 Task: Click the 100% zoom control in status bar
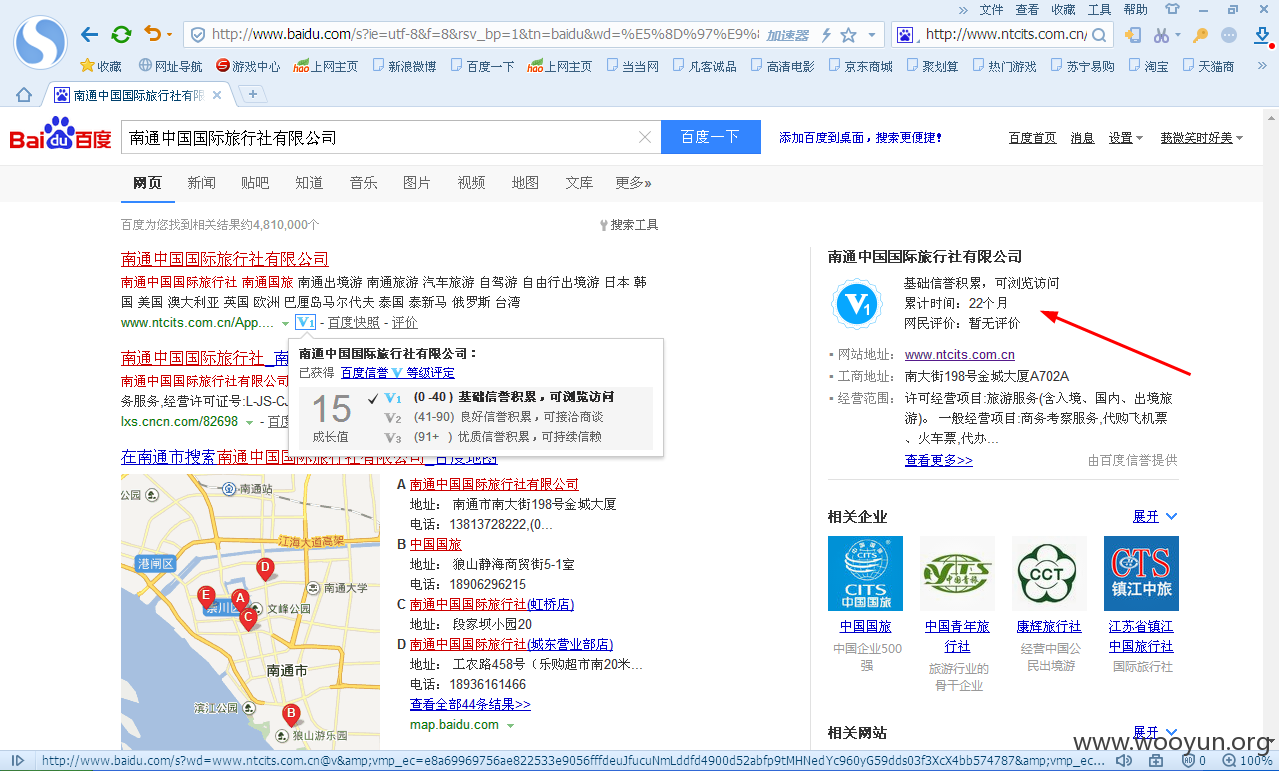pos(1248,761)
